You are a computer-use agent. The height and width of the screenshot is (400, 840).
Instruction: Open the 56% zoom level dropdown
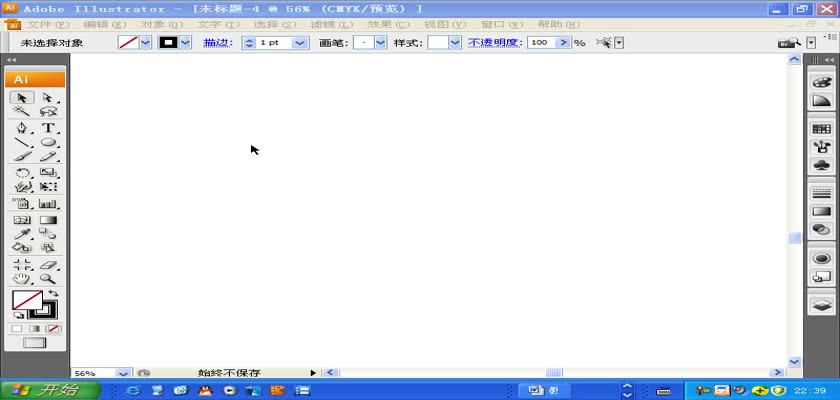click(123, 373)
